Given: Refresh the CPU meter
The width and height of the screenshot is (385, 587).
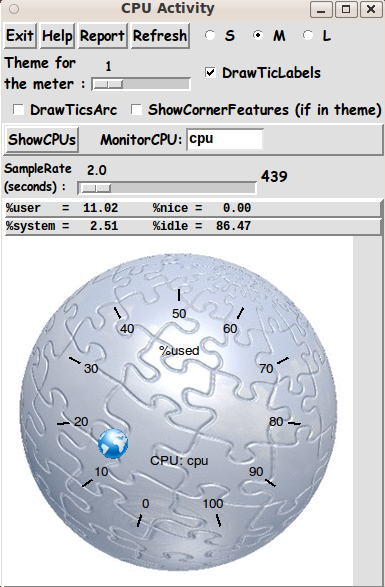Looking at the screenshot, I should [160, 36].
